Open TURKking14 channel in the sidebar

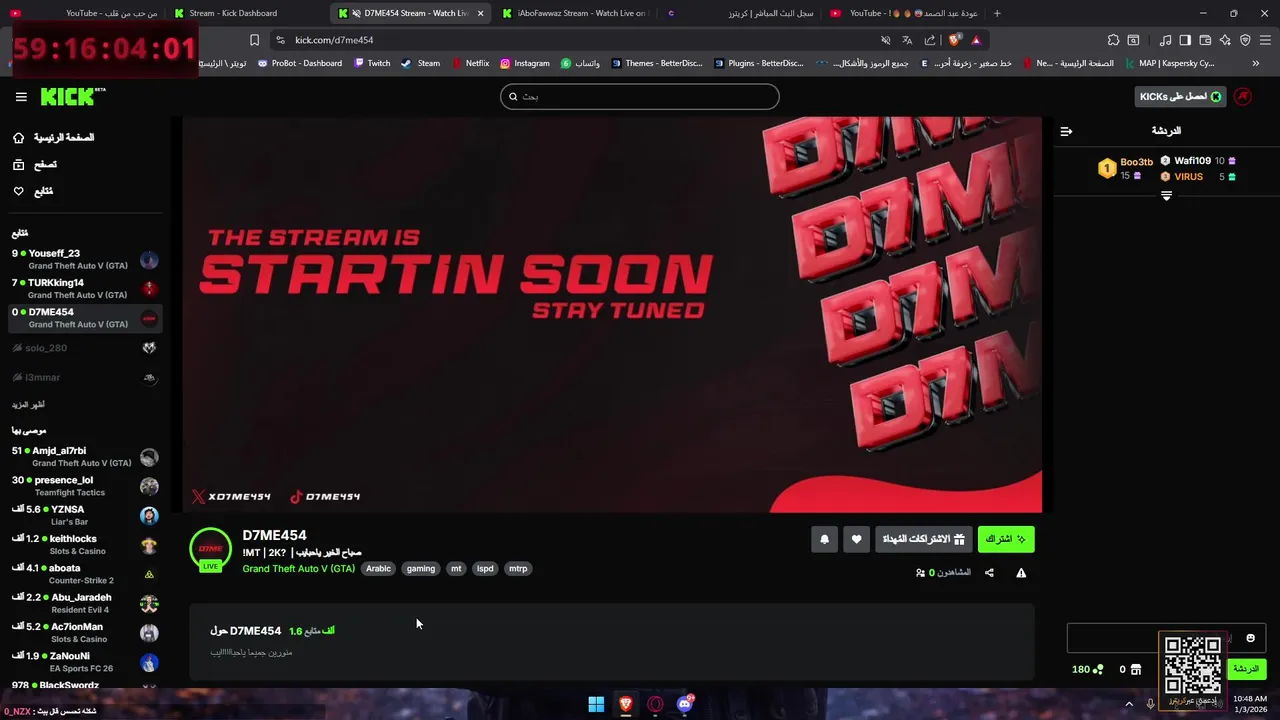click(85, 289)
